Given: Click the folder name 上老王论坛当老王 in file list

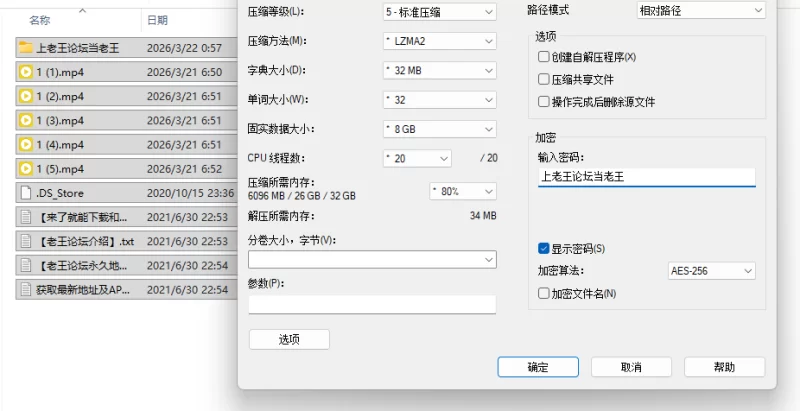Looking at the screenshot, I should [78, 48].
